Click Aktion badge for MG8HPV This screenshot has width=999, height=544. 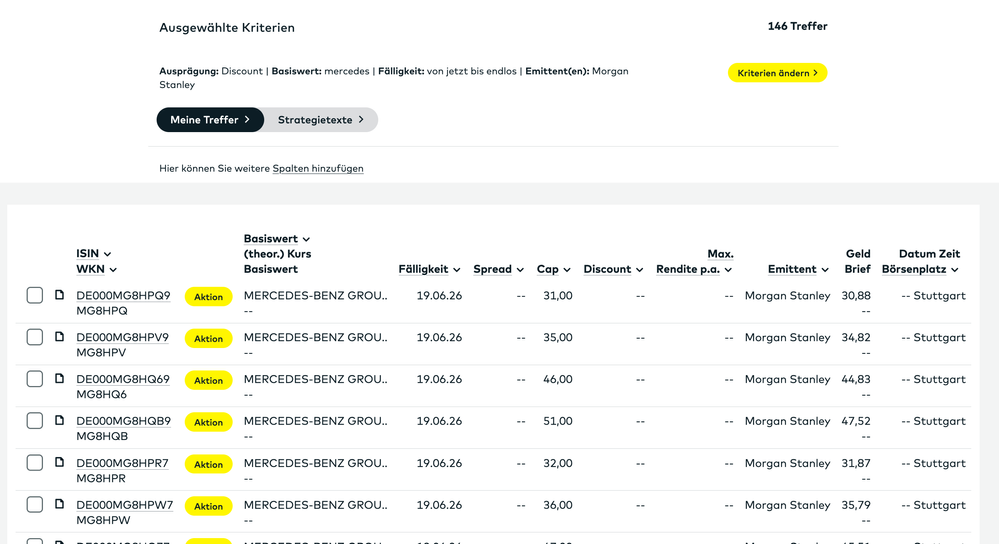click(x=208, y=339)
